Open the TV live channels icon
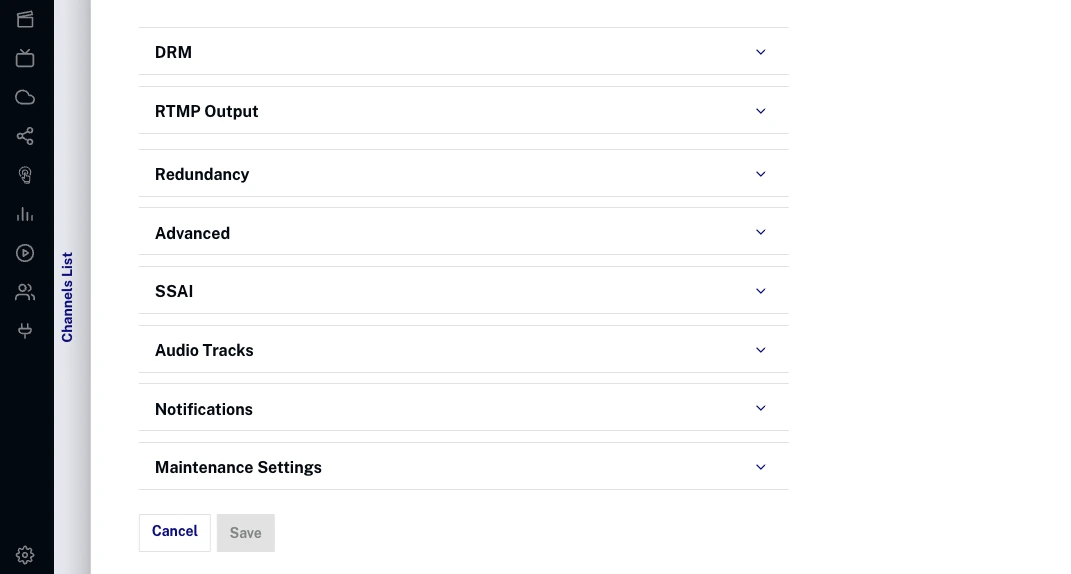The height and width of the screenshot is (574, 1071). [25, 58]
